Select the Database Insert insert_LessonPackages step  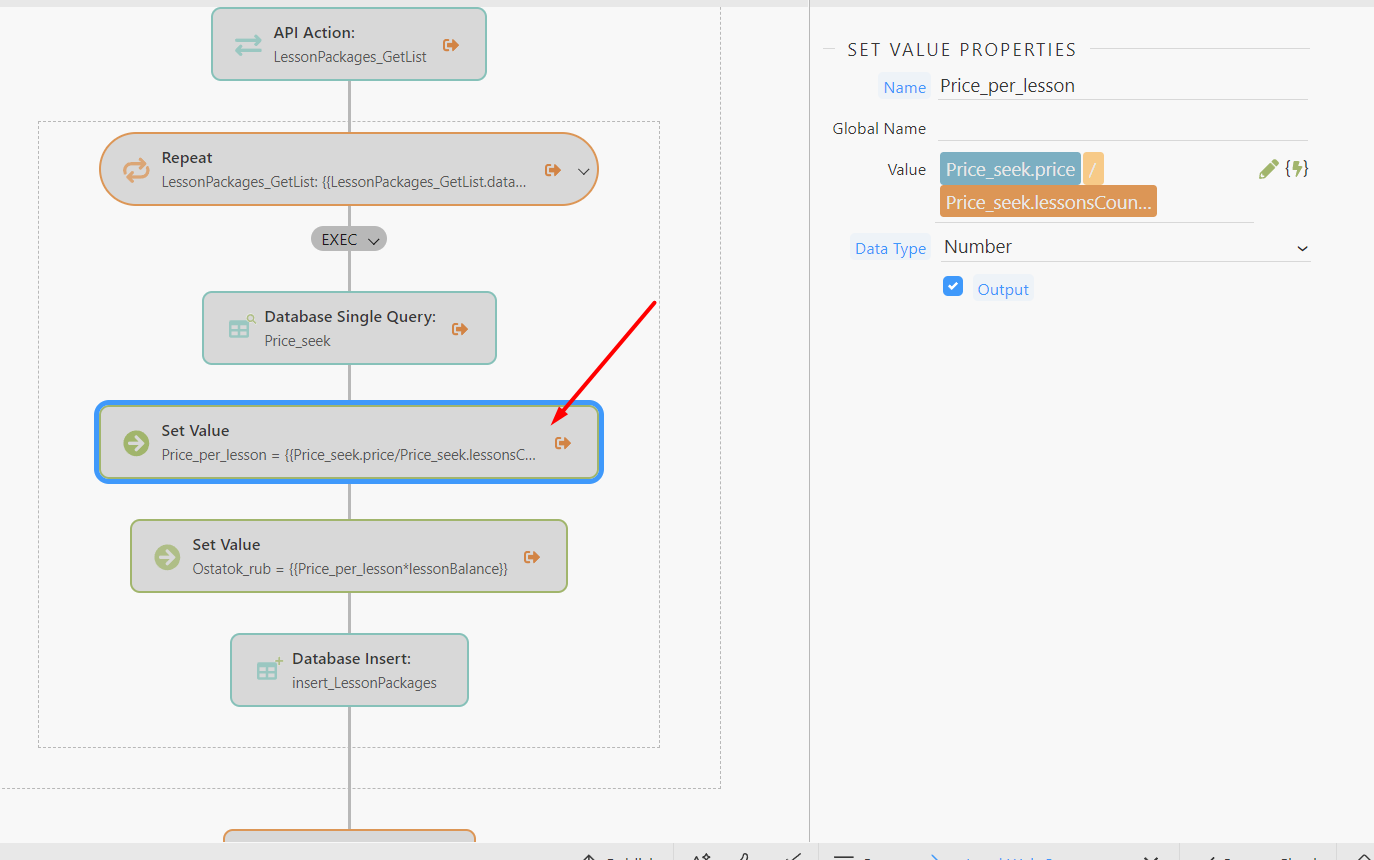pyautogui.click(x=349, y=670)
